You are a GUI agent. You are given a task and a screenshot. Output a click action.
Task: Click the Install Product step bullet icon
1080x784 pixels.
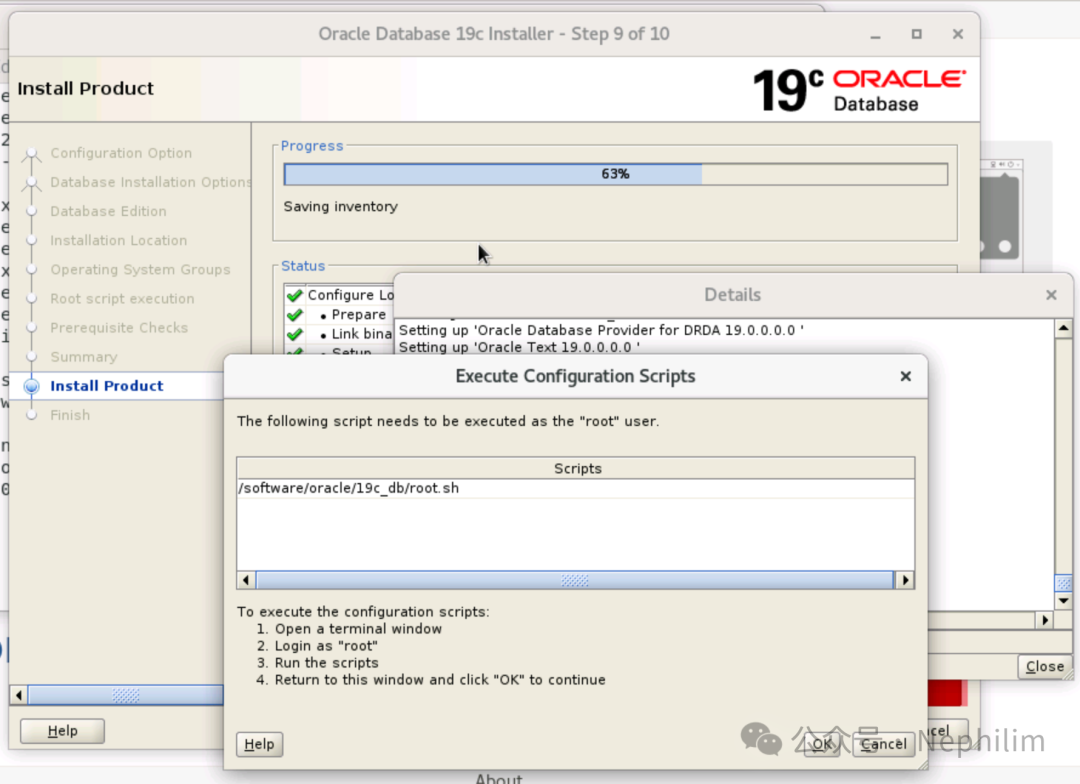click(x=32, y=386)
